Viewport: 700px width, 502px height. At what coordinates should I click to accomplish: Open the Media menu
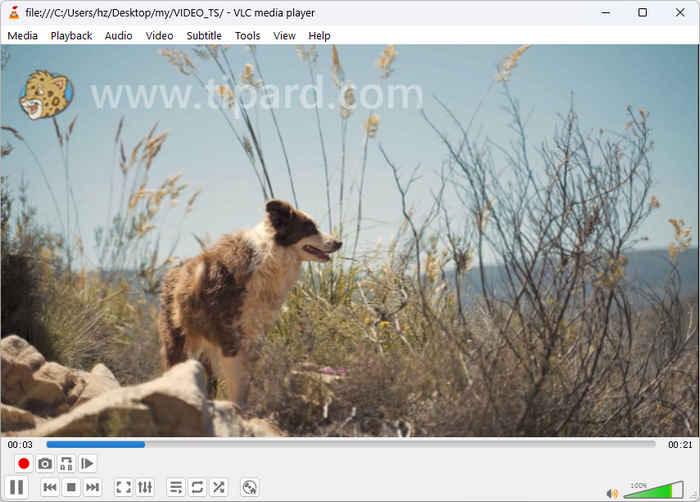[x=23, y=36]
